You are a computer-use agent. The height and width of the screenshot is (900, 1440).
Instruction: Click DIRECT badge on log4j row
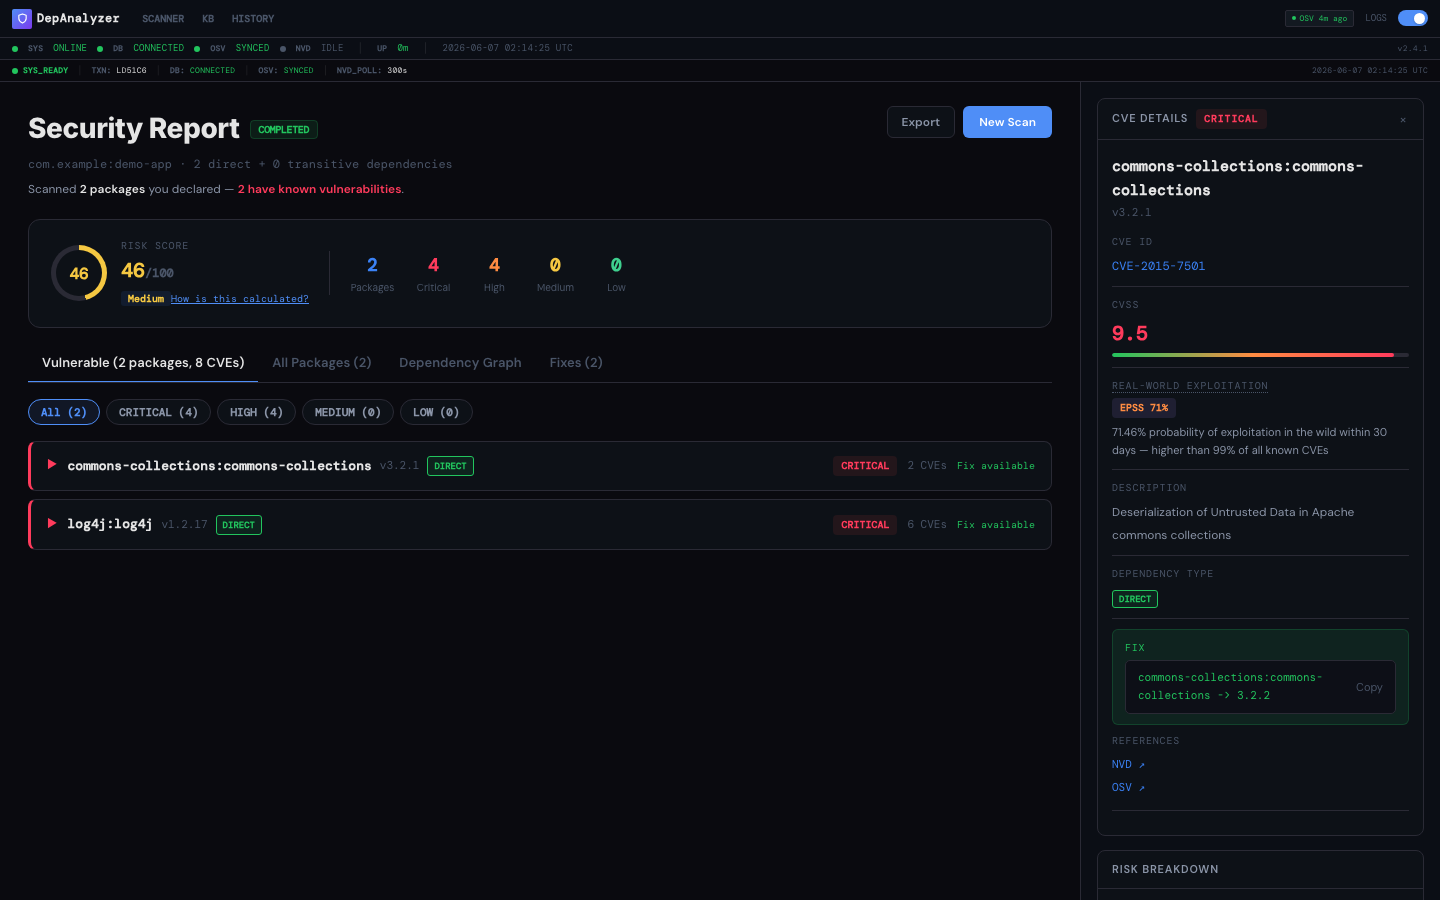point(239,525)
